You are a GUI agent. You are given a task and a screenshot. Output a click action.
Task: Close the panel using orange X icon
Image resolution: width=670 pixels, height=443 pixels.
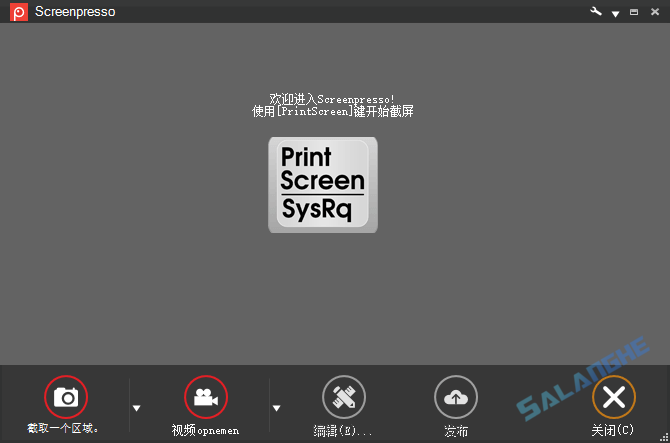(614, 397)
